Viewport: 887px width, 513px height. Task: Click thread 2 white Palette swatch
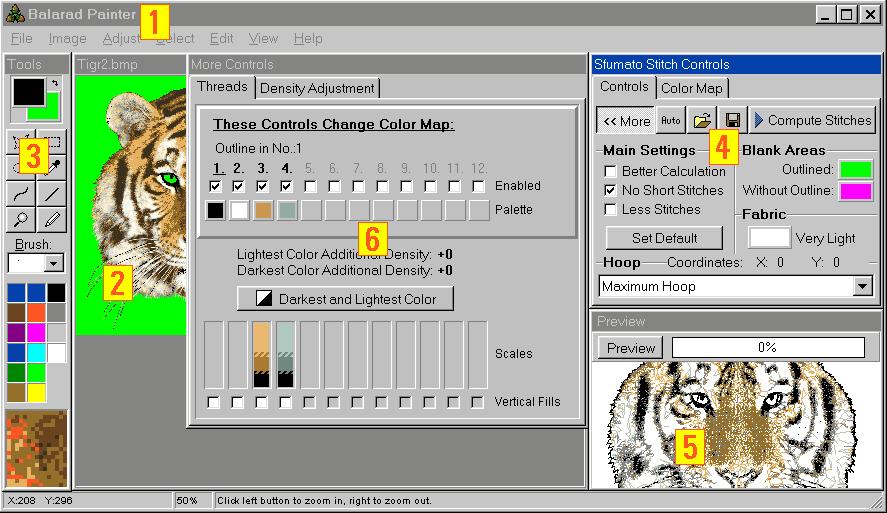click(239, 210)
